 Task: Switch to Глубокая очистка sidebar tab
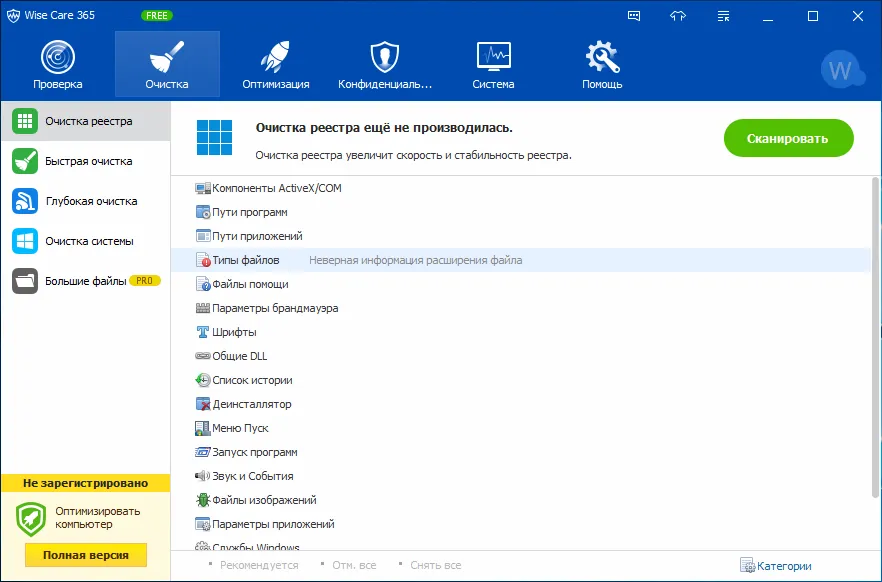click(x=86, y=201)
